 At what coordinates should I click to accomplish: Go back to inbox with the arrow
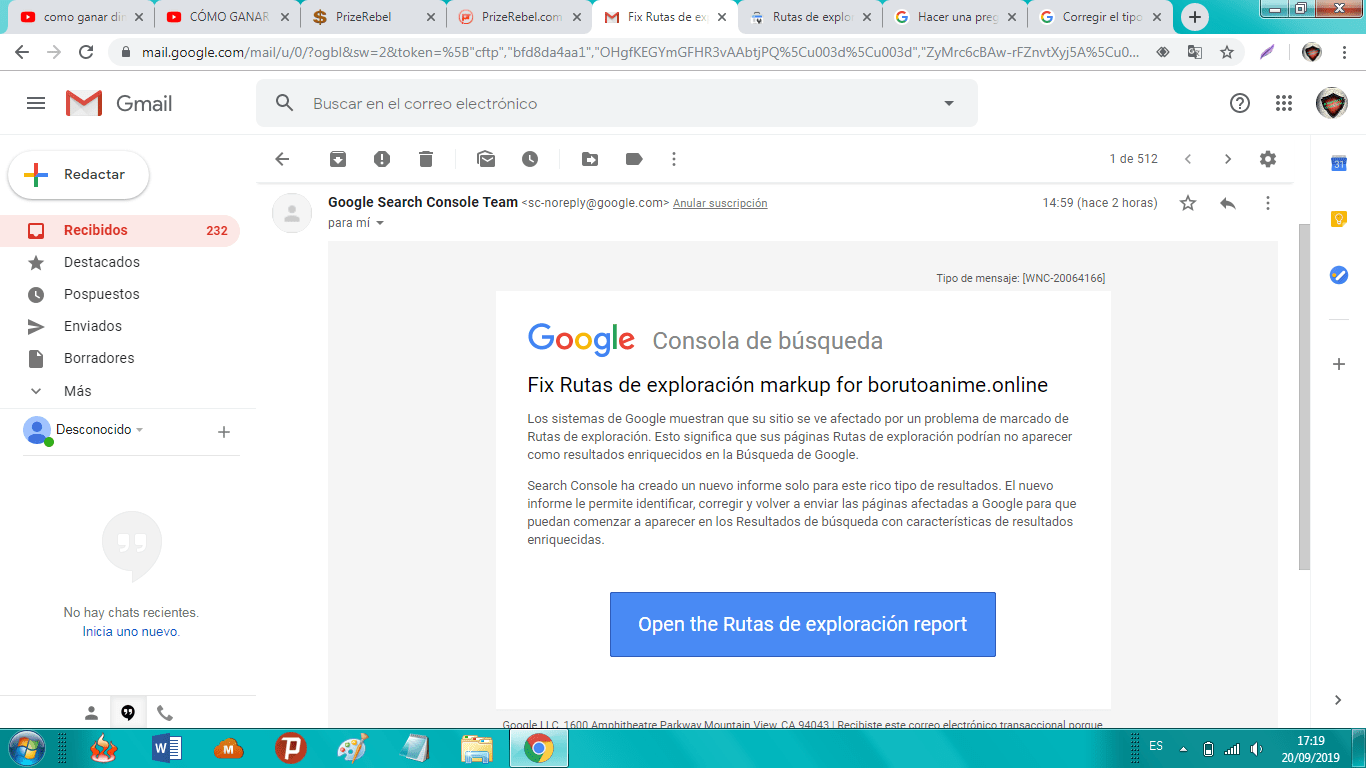(x=282, y=159)
